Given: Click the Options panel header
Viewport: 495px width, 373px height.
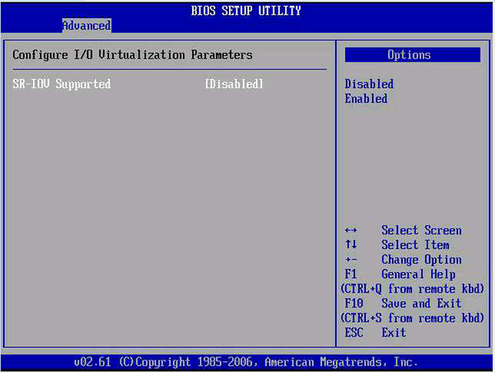Looking at the screenshot, I should click(x=413, y=55).
